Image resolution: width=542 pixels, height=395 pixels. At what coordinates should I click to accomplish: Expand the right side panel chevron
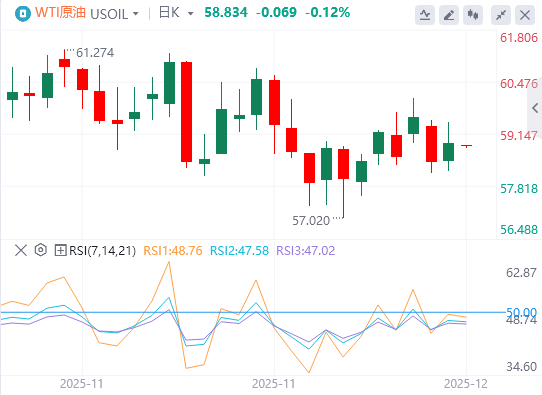[x=535, y=108]
